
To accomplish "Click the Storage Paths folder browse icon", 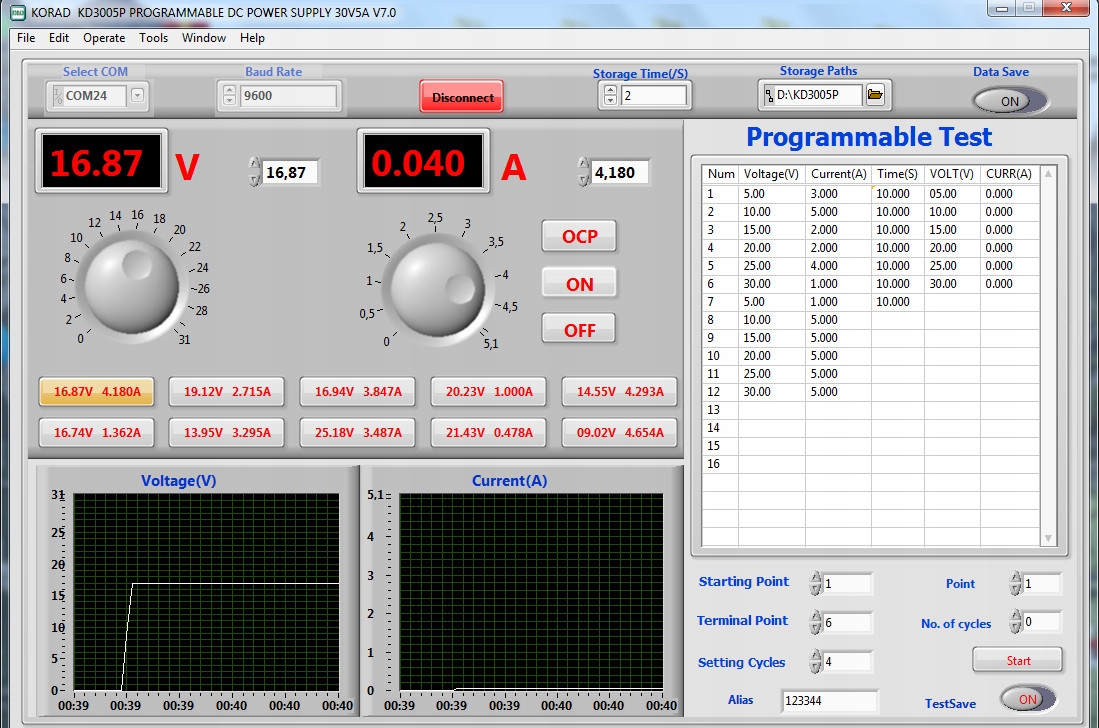I will point(875,95).
